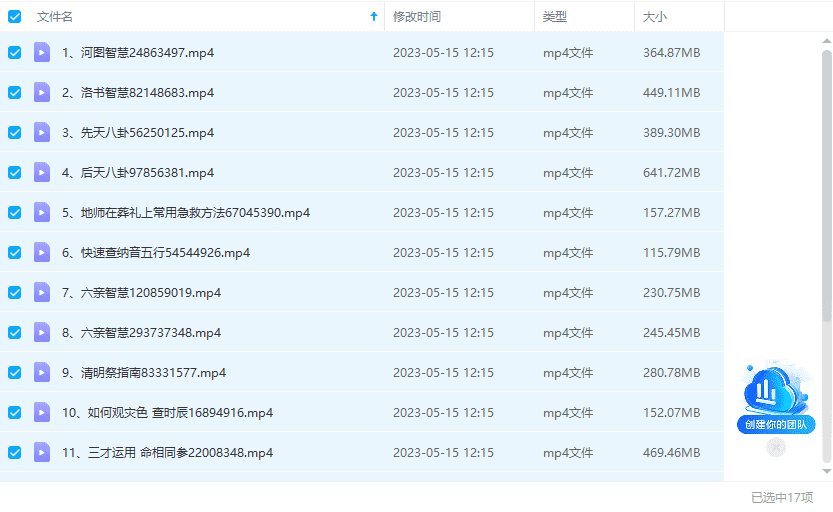
Task: Click the mp4 file icon for 先天八卦56250125.mp4
Action: (x=42, y=132)
